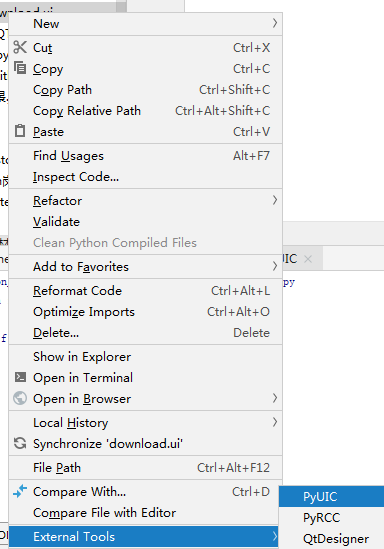The height and width of the screenshot is (549, 384).
Task: Select the Copy menu entry
Action: (x=145, y=69)
